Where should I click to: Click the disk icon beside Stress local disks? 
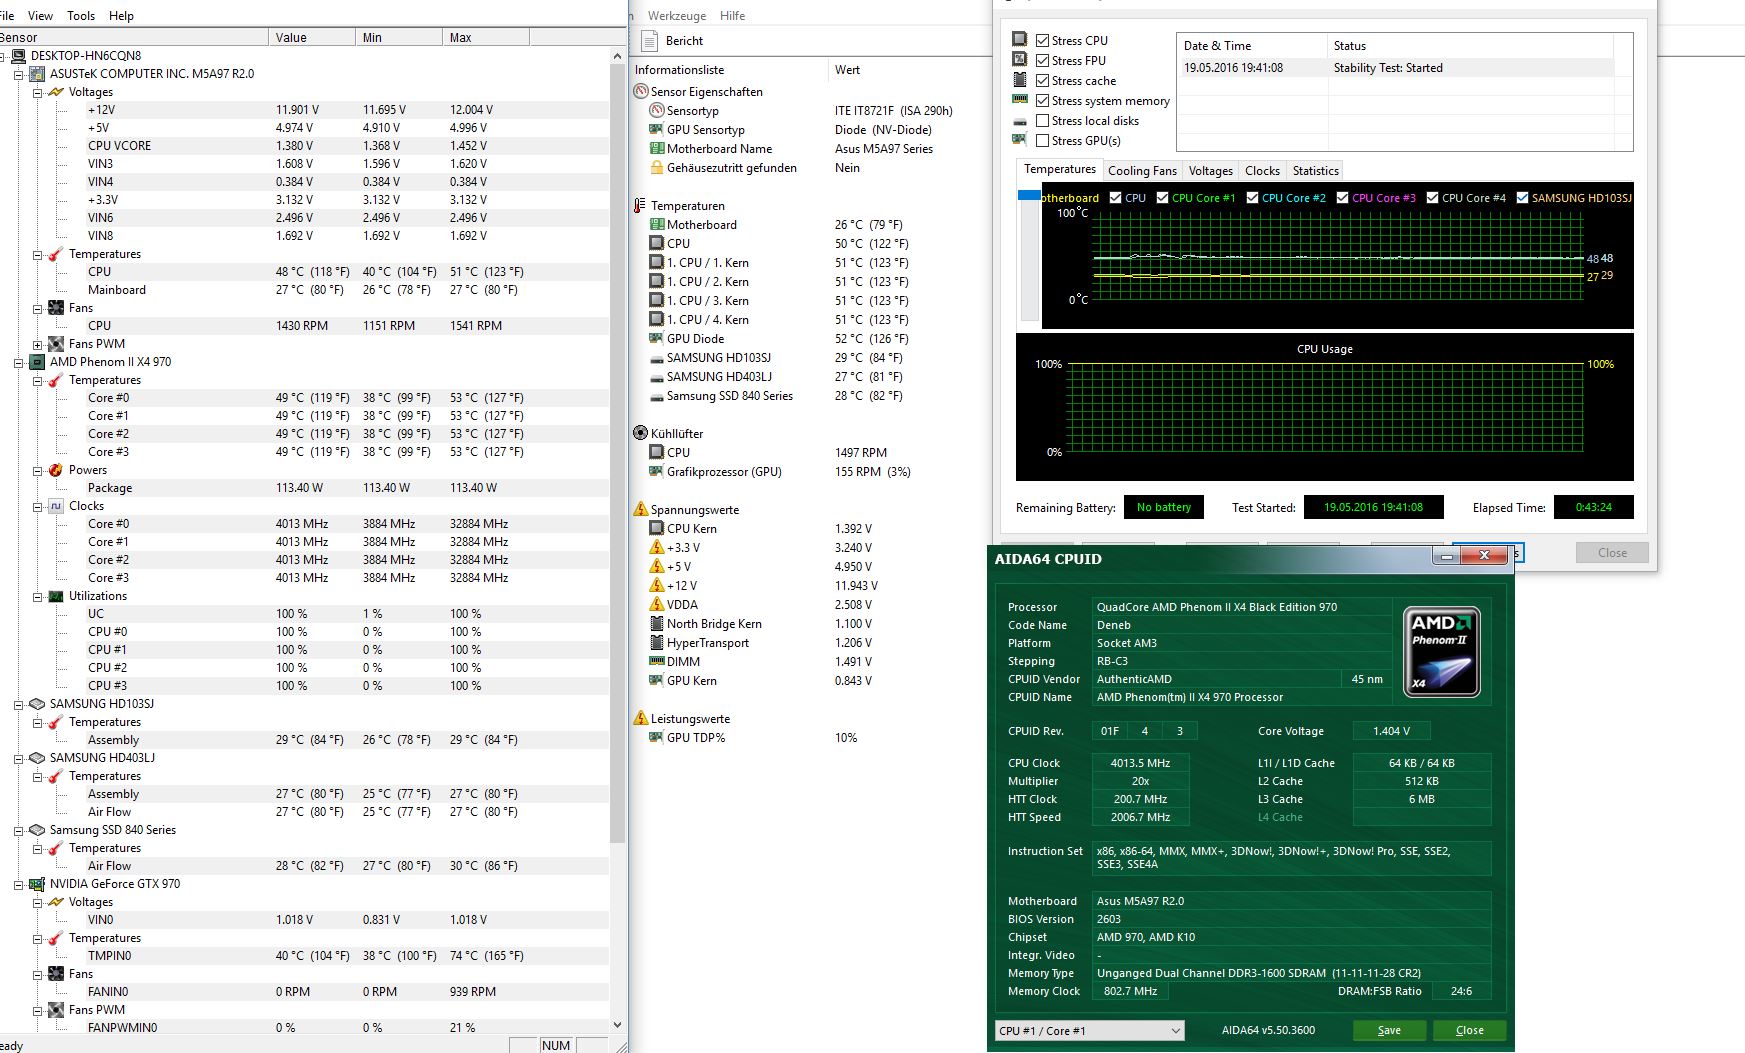pos(1020,120)
